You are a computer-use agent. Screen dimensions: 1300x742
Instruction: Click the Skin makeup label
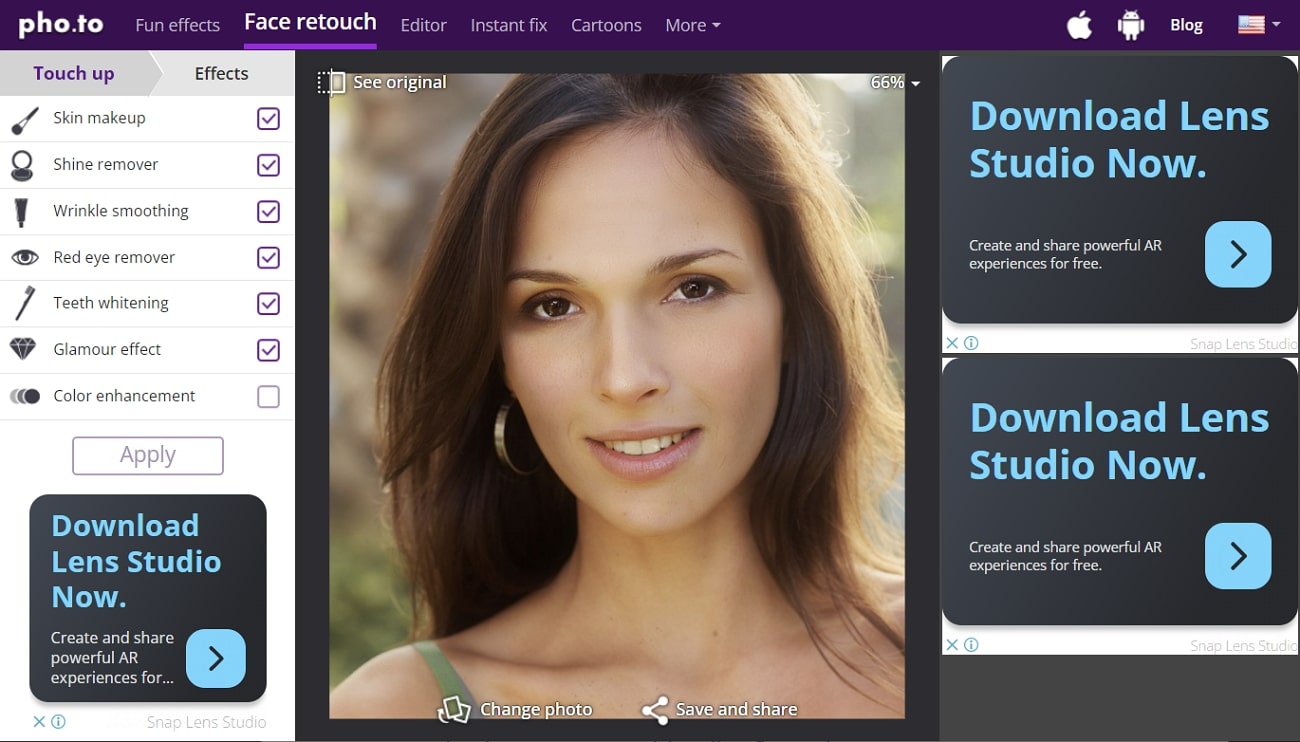99,118
